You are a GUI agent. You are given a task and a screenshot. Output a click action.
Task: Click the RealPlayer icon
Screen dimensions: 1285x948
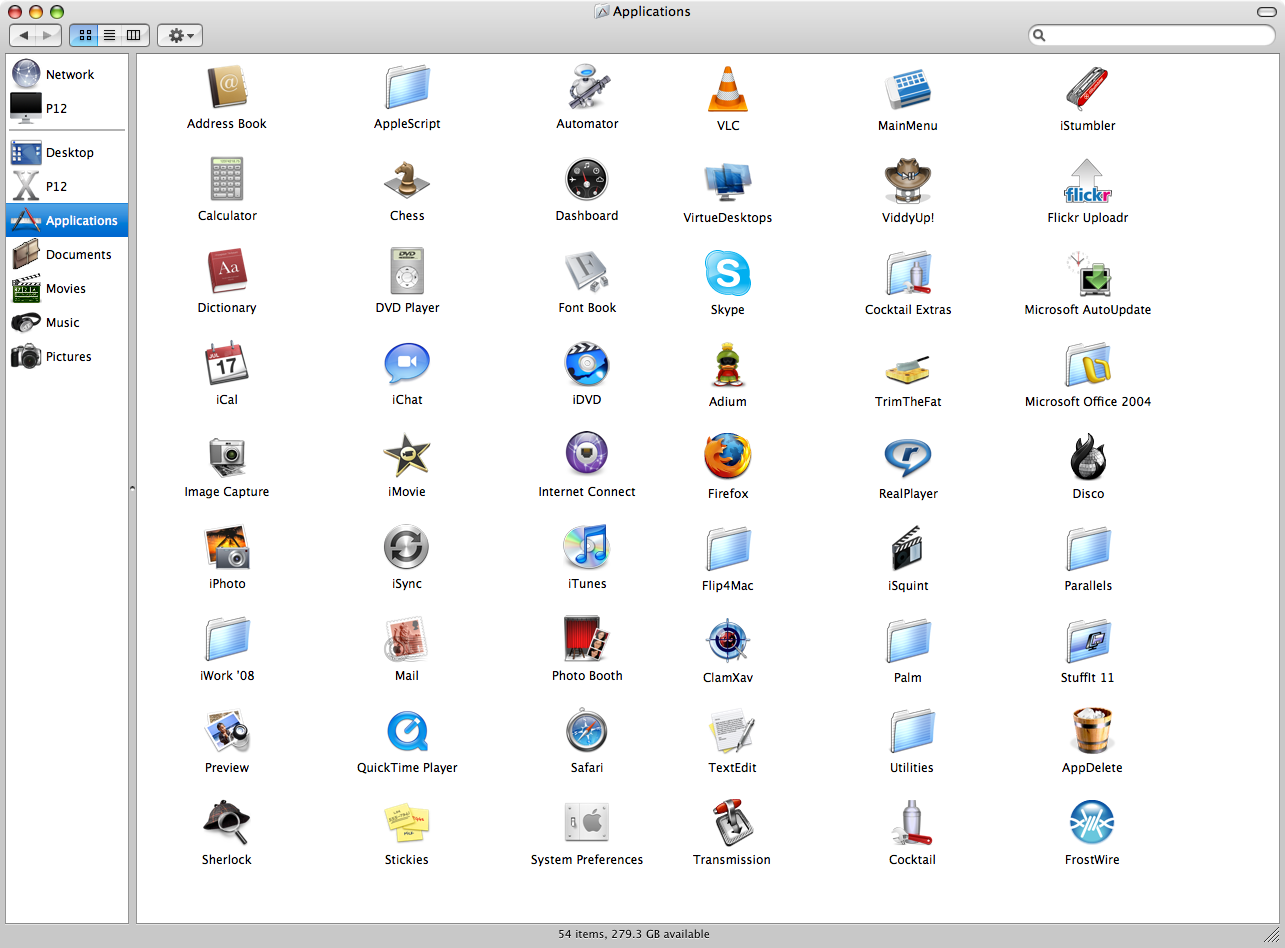pyautogui.click(x=908, y=457)
